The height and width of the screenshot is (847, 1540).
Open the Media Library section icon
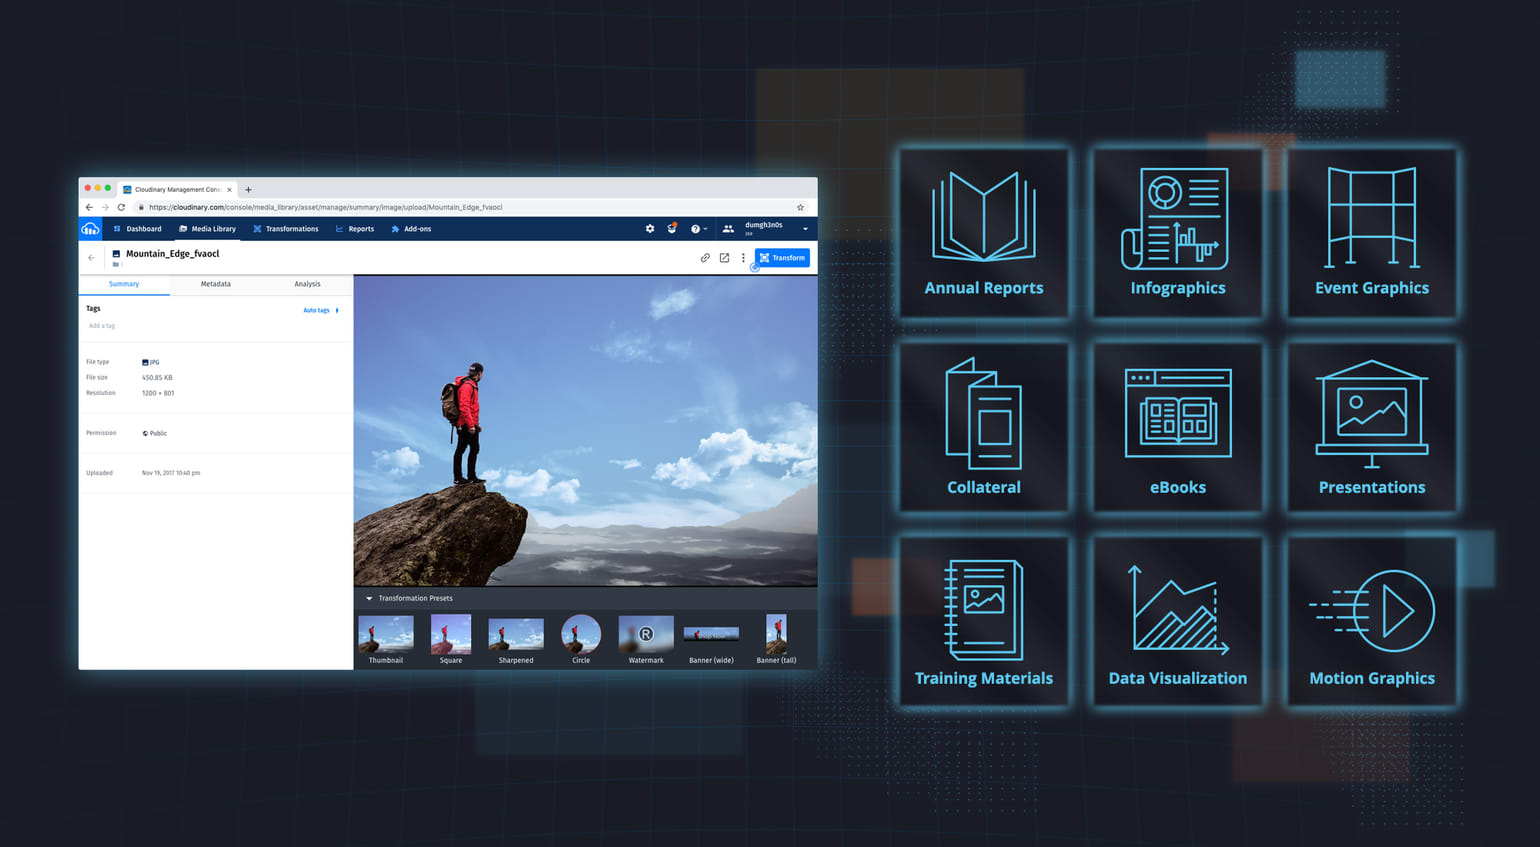(182, 229)
